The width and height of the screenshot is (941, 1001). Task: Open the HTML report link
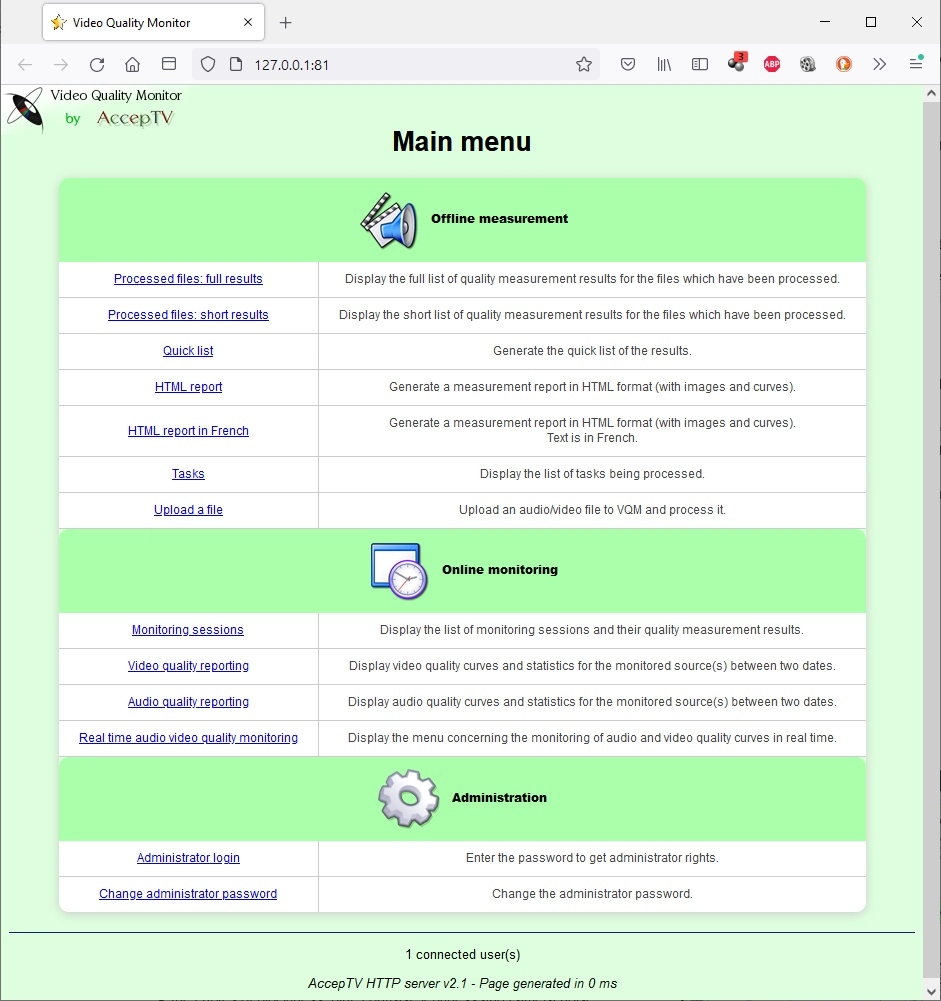tap(188, 387)
